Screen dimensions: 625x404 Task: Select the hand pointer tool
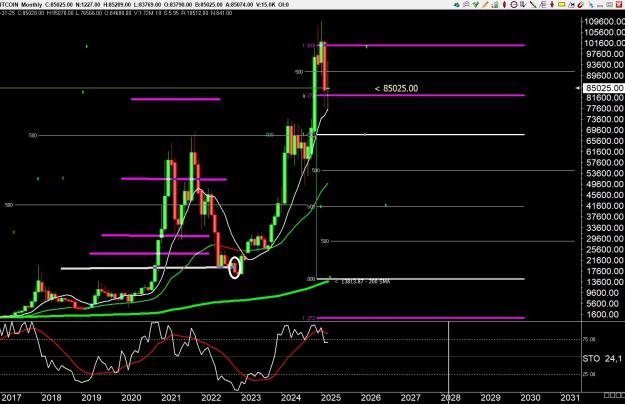click(x=523, y=5)
